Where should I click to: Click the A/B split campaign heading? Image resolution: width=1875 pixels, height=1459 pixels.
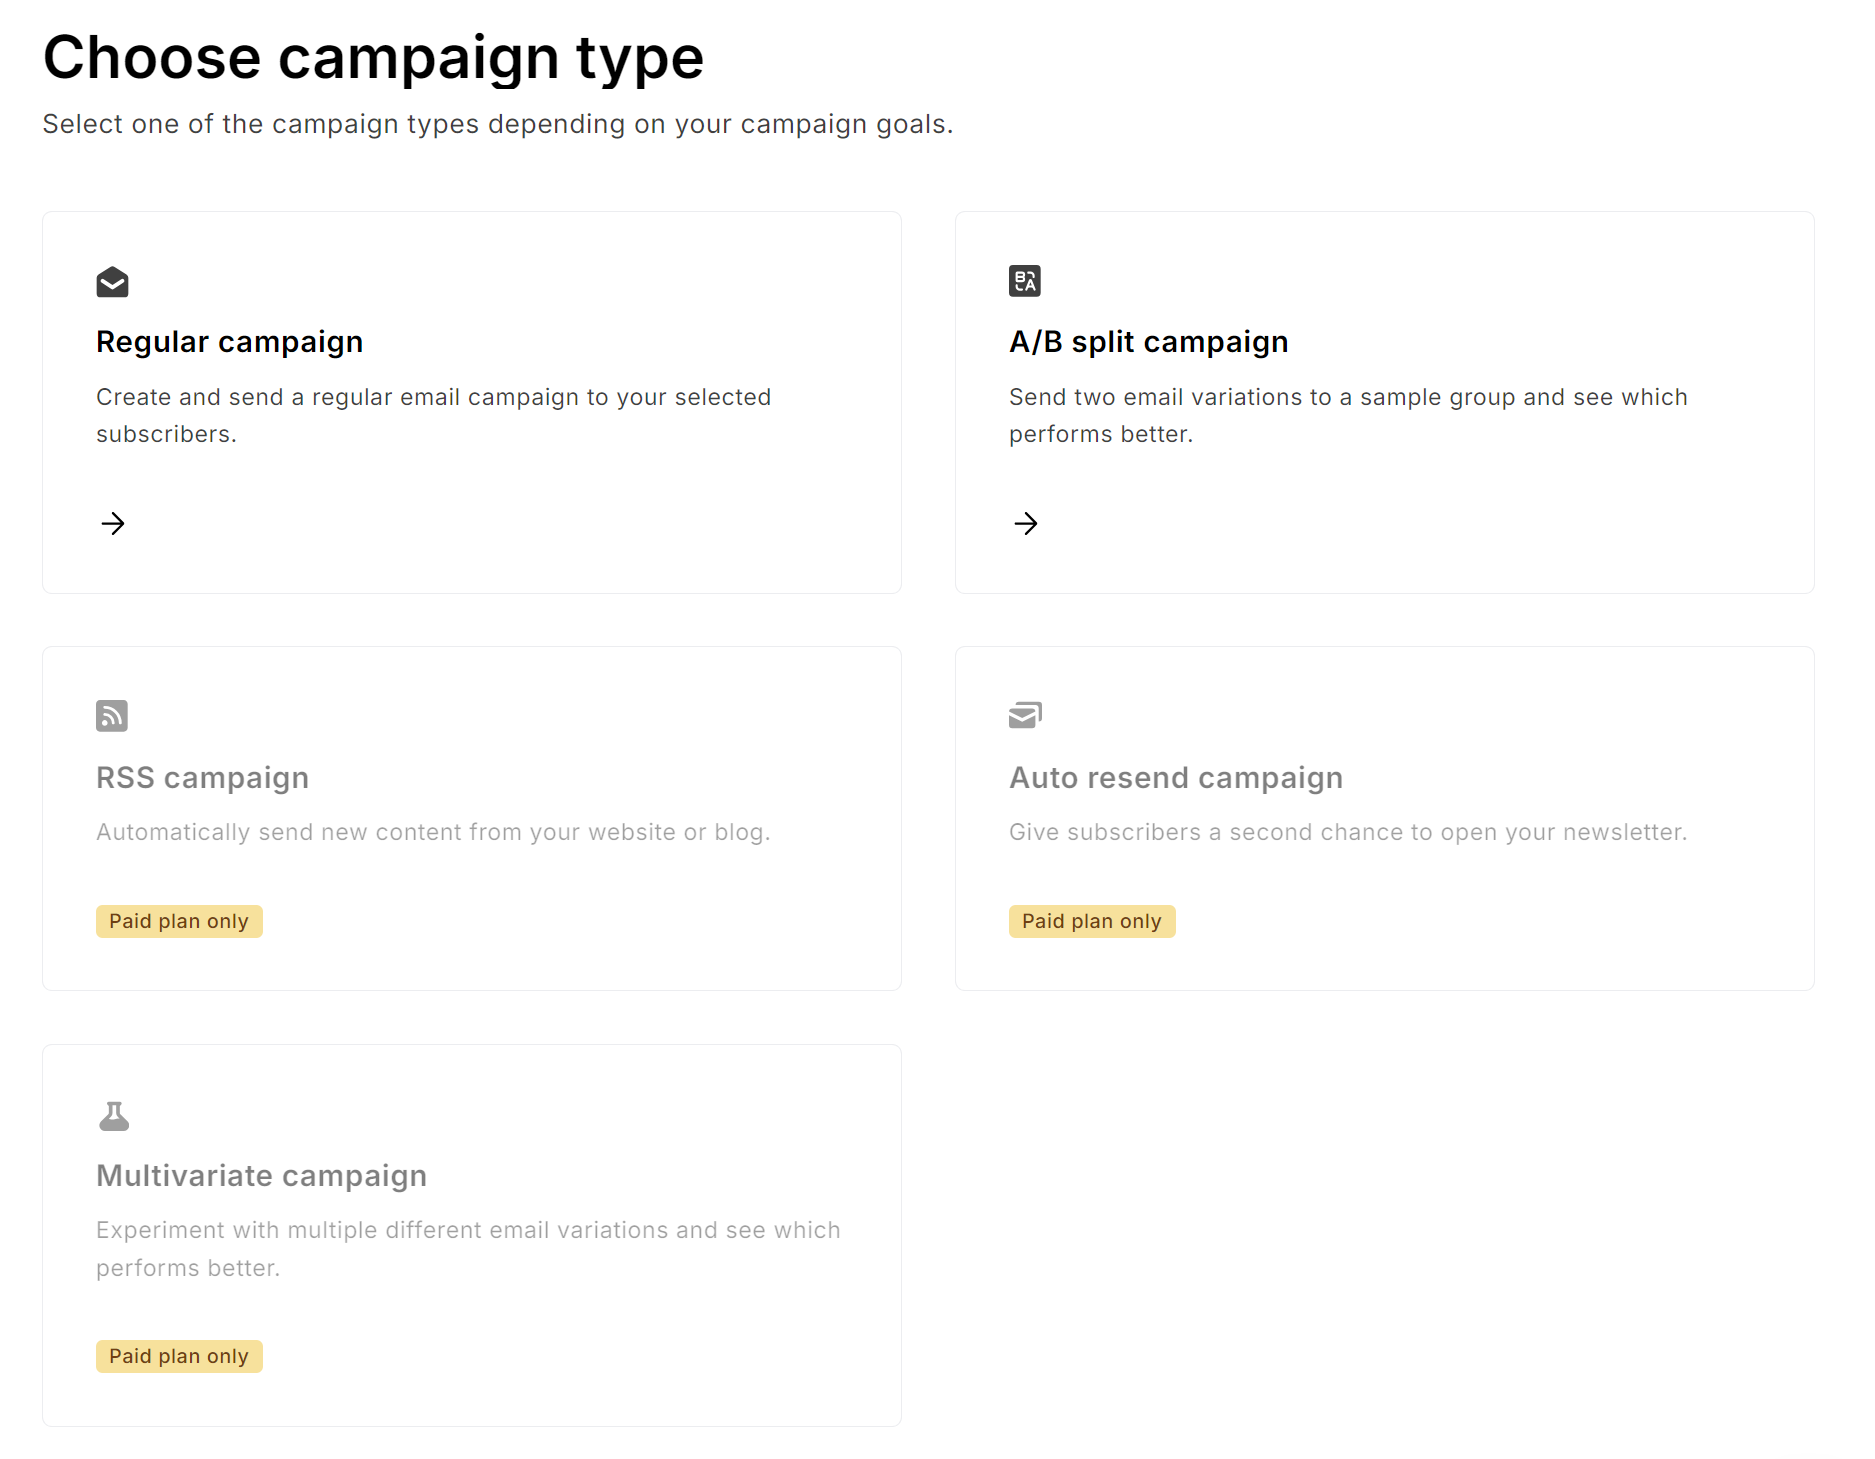pyautogui.click(x=1148, y=341)
